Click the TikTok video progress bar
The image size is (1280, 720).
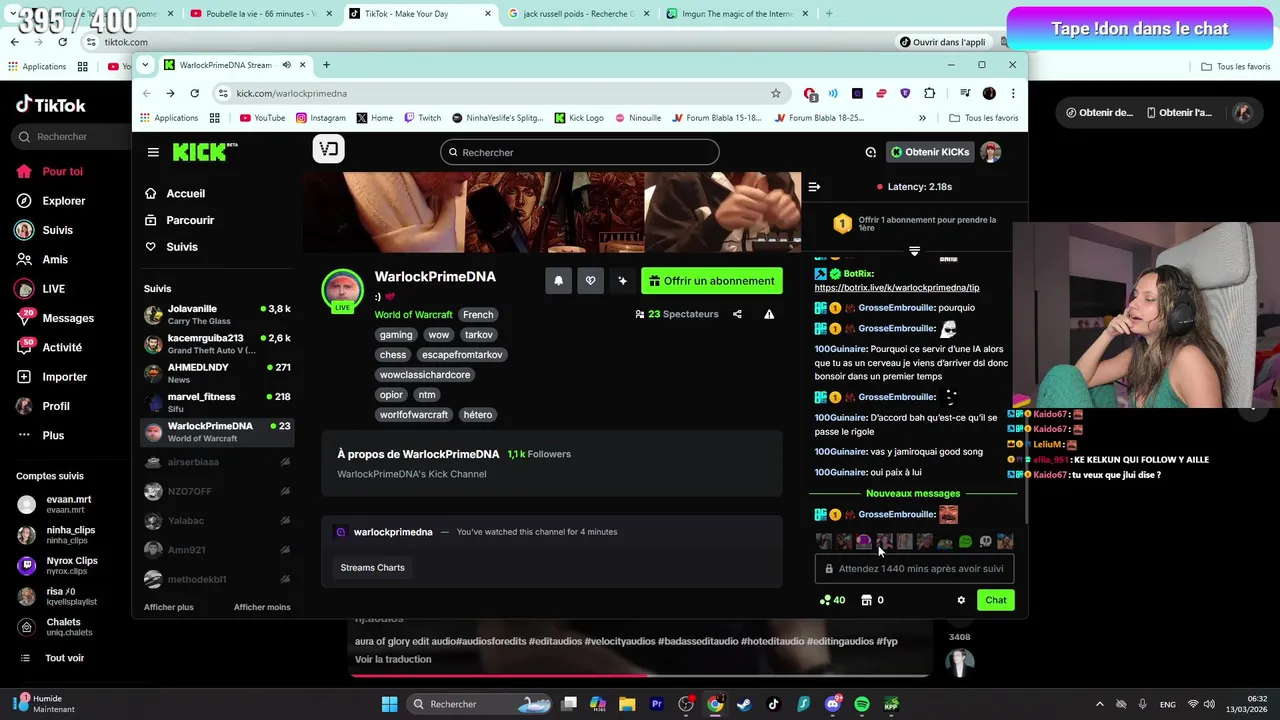click(640, 674)
